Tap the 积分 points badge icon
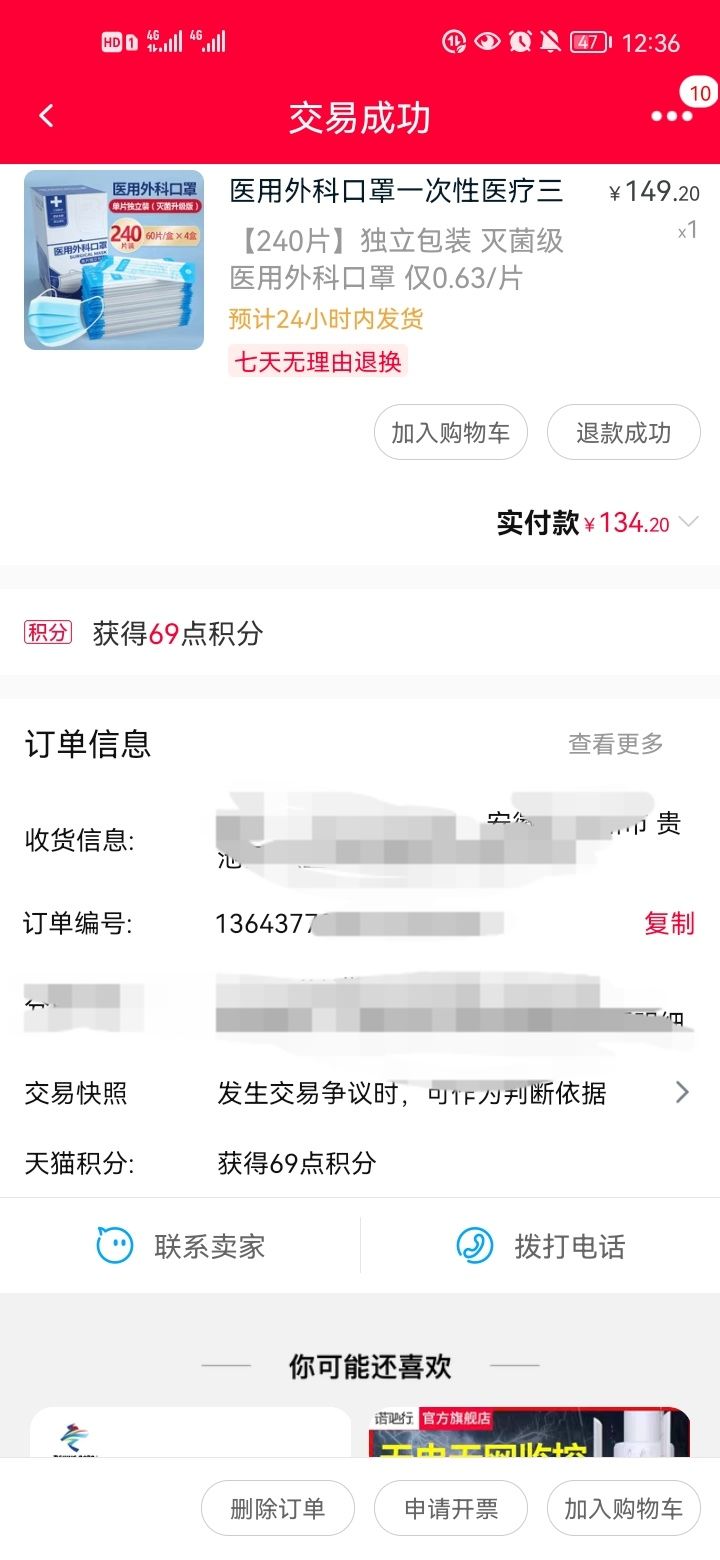 [x=48, y=632]
